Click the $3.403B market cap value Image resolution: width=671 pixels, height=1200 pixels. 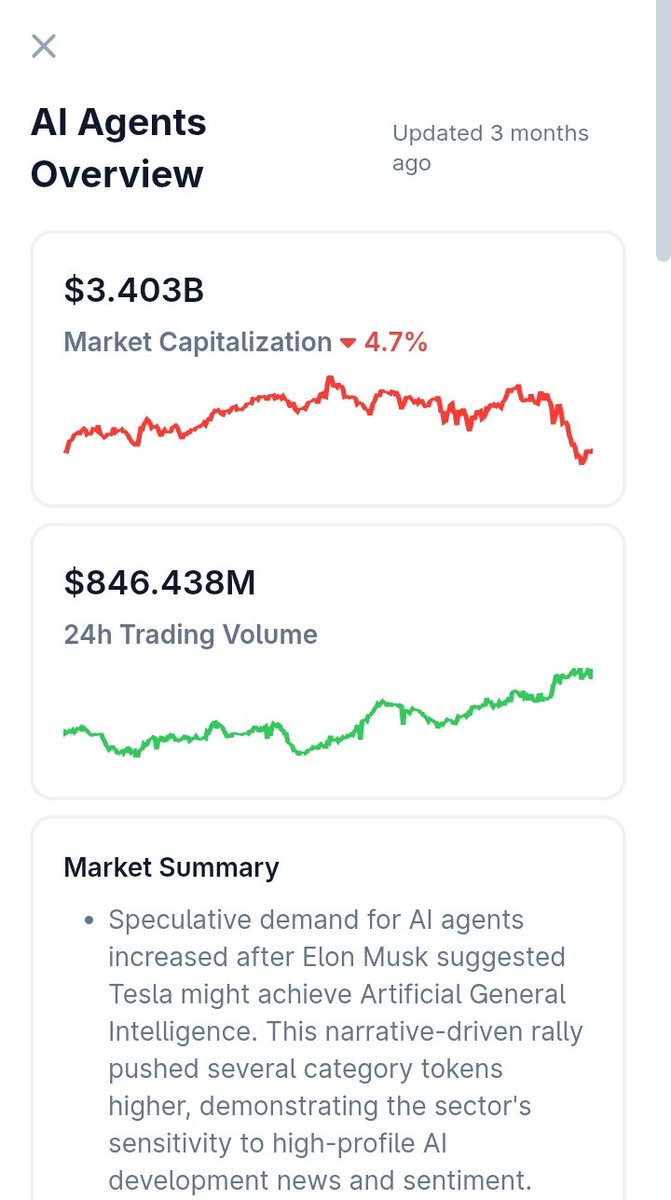pos(134,289)
